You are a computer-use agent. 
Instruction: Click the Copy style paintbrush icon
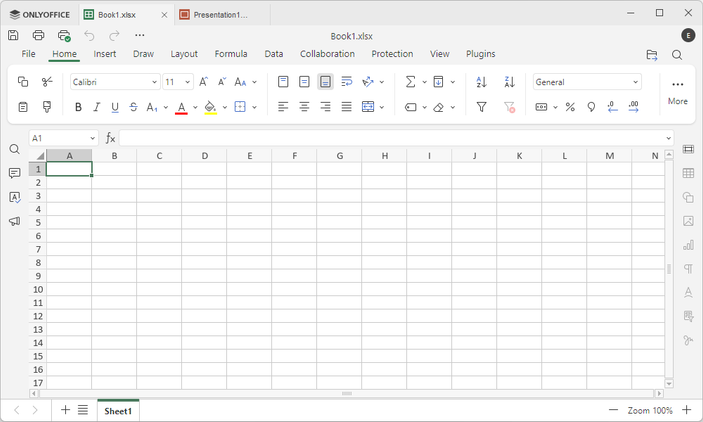coord(47,107)
